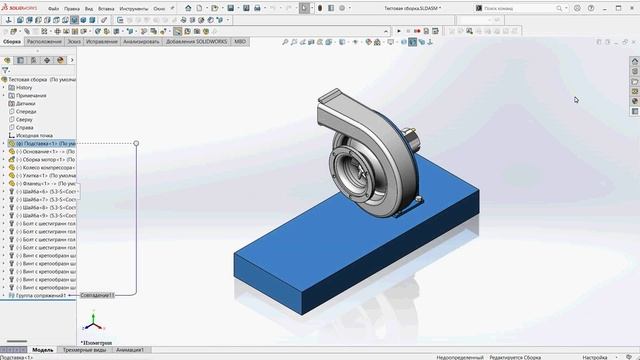Open the search options dropdown arrow

pyautogui.click(x=567, y=8)
